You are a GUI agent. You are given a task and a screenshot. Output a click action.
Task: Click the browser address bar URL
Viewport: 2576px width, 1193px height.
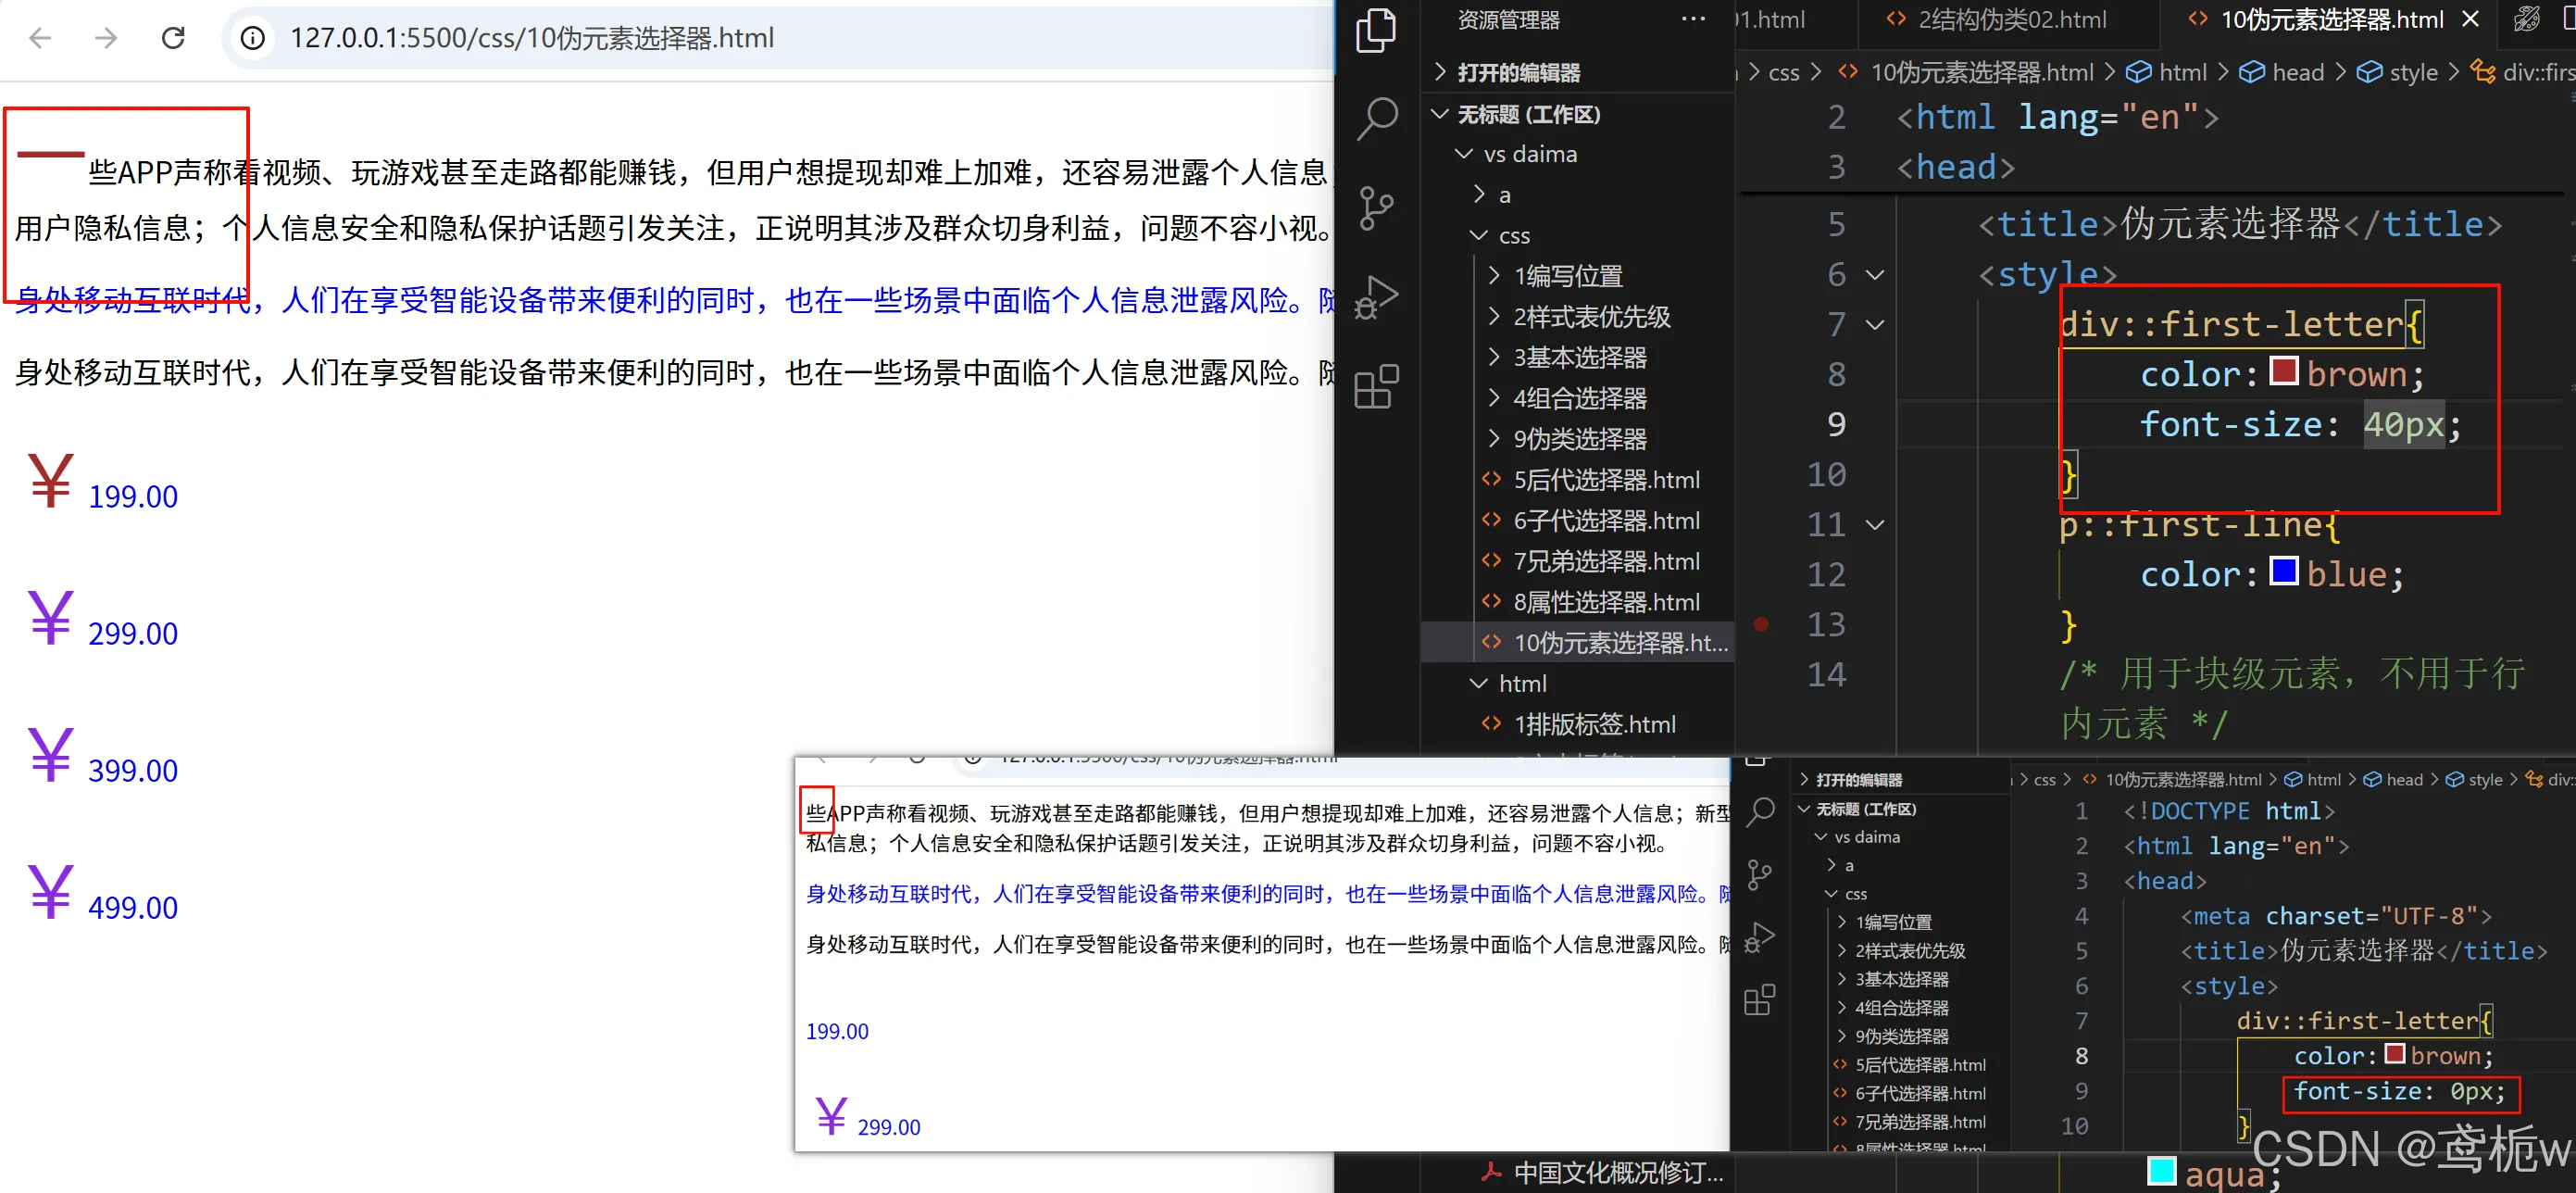(x=531, y=38)
